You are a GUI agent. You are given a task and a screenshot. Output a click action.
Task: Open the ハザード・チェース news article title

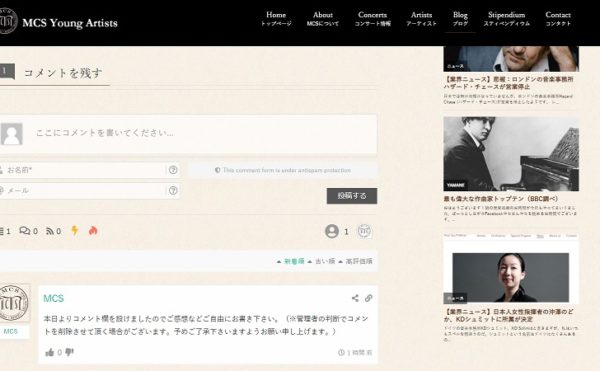[508, 83]
